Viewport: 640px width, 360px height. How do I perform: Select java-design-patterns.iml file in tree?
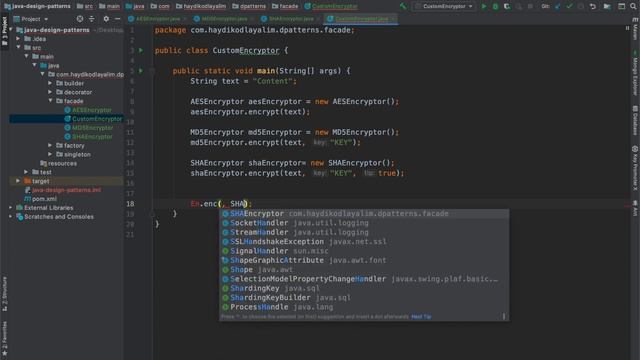tap(62, 190)
